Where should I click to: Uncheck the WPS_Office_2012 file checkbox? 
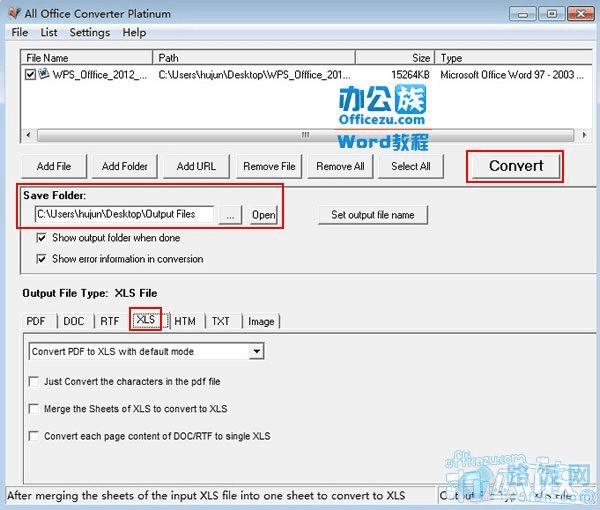pyautogui.click(x=30, y=74)
